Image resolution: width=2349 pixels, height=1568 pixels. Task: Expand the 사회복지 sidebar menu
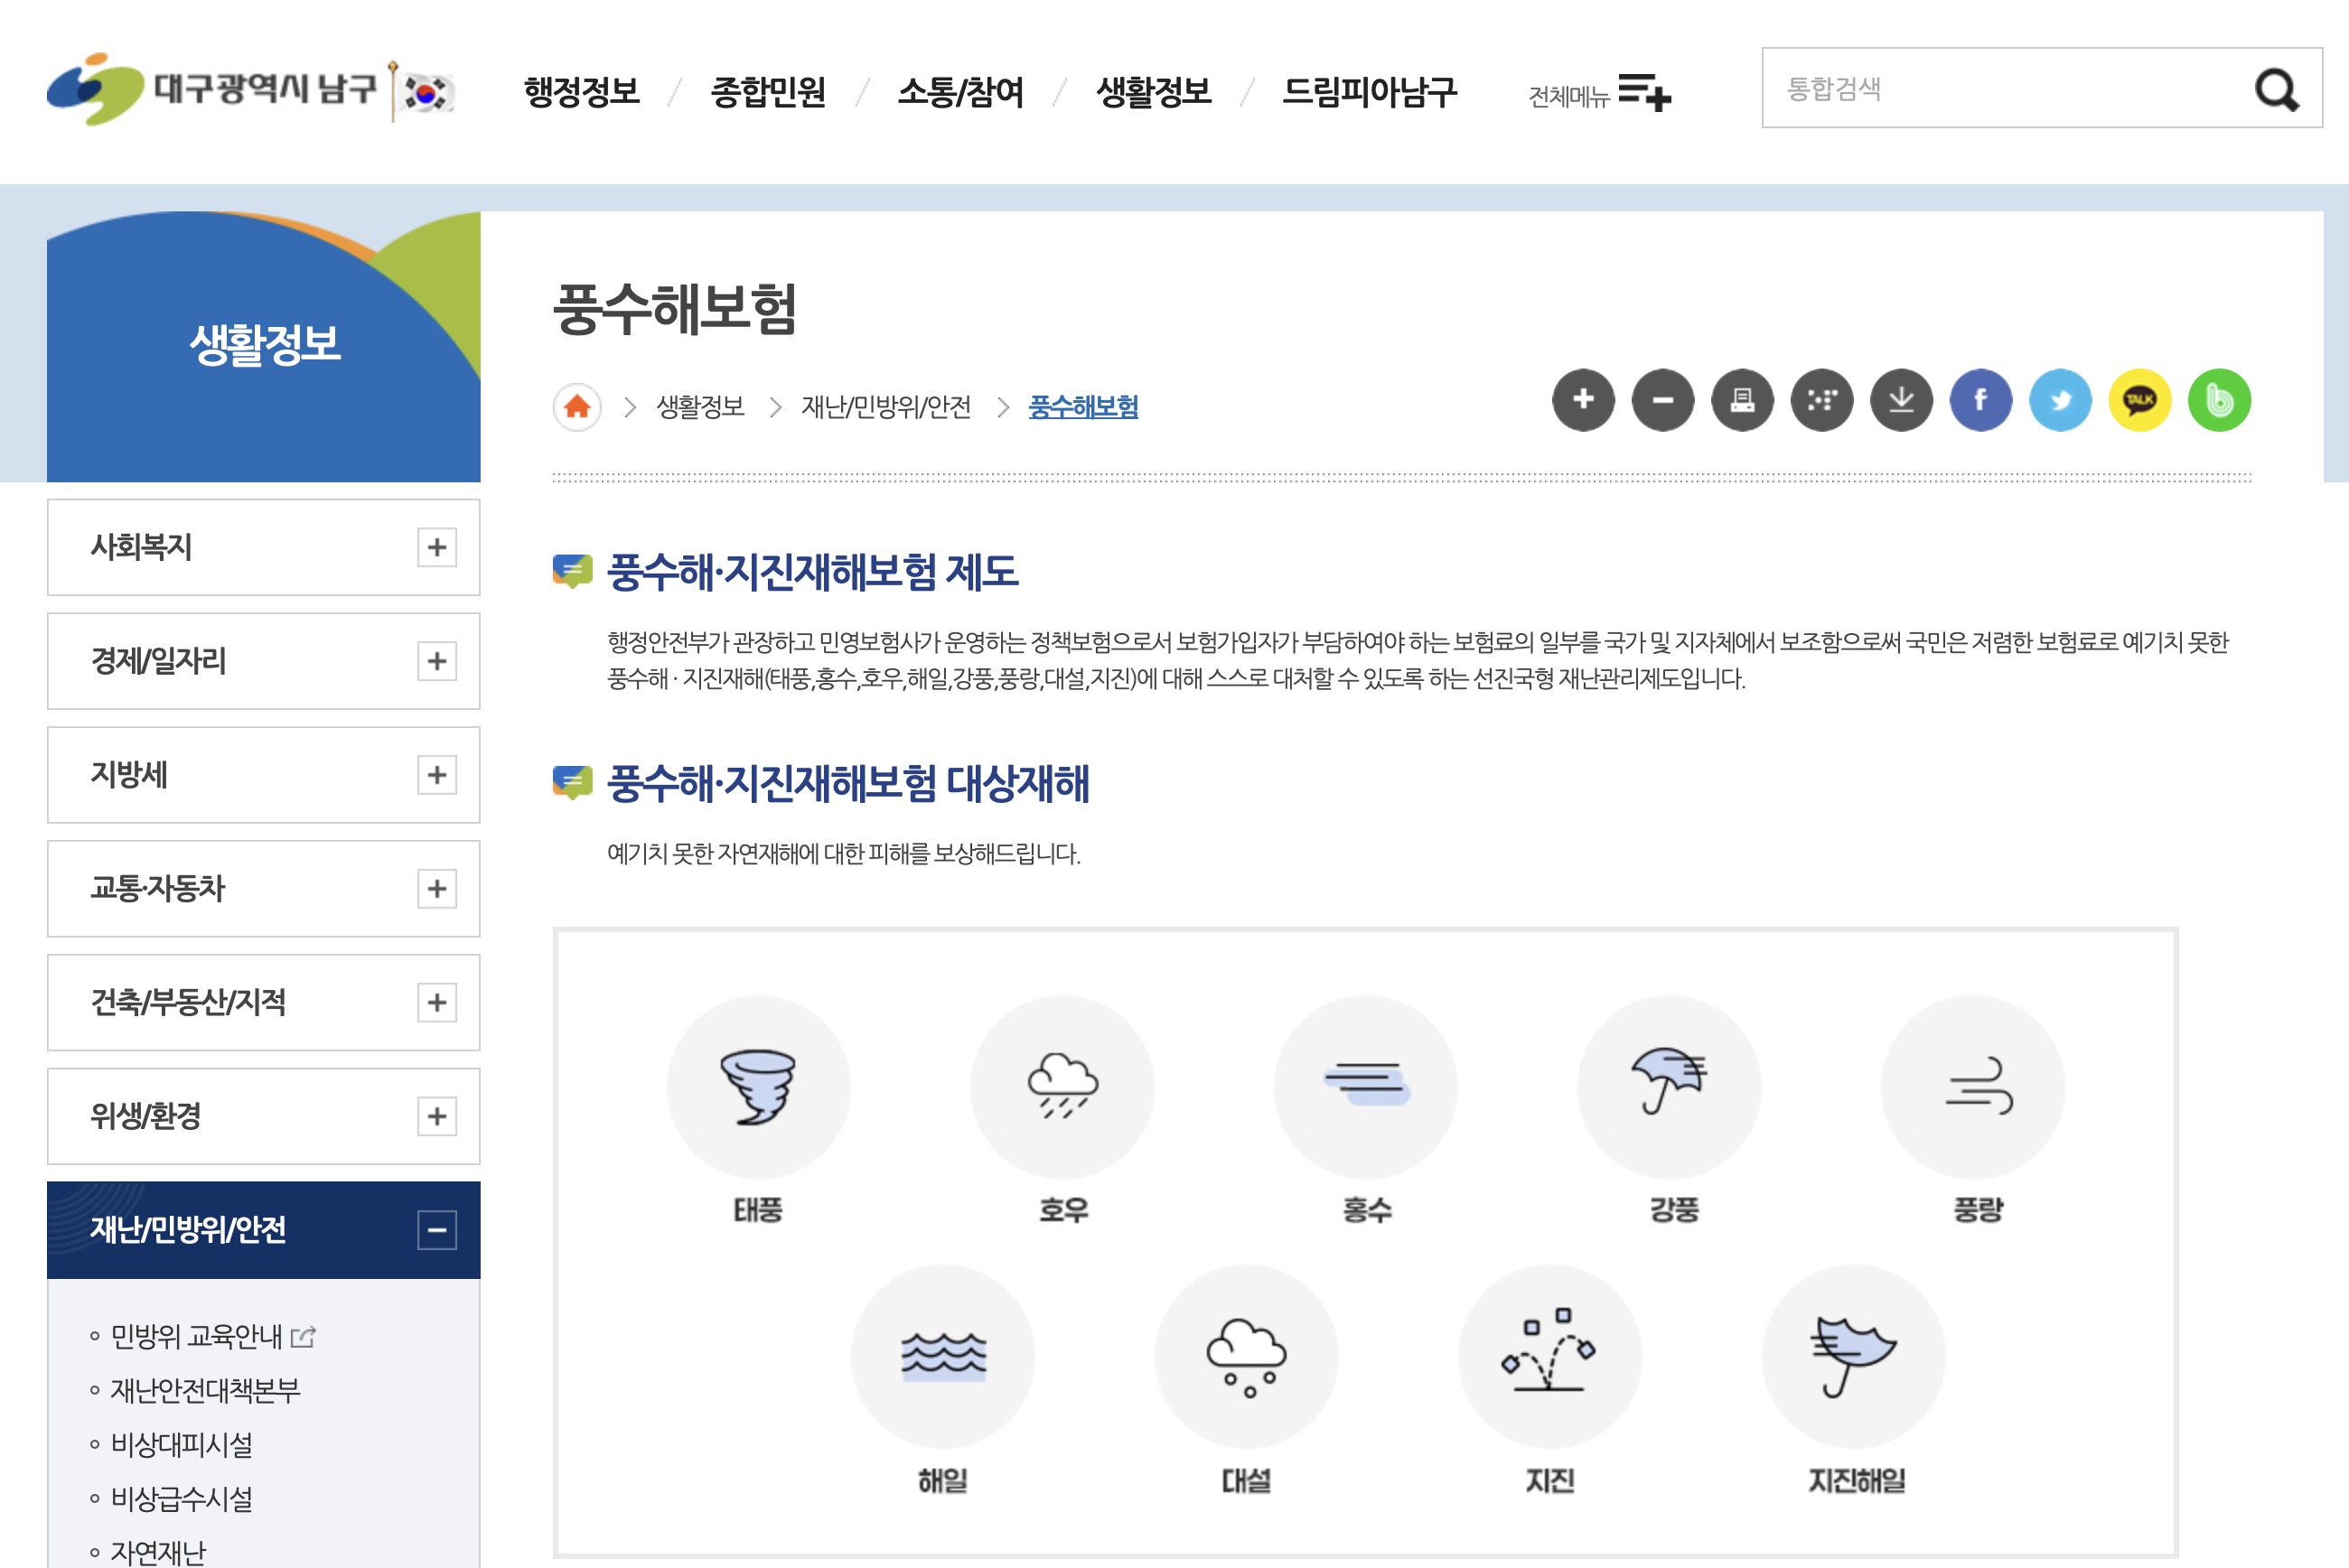click(x=436, y=547)
